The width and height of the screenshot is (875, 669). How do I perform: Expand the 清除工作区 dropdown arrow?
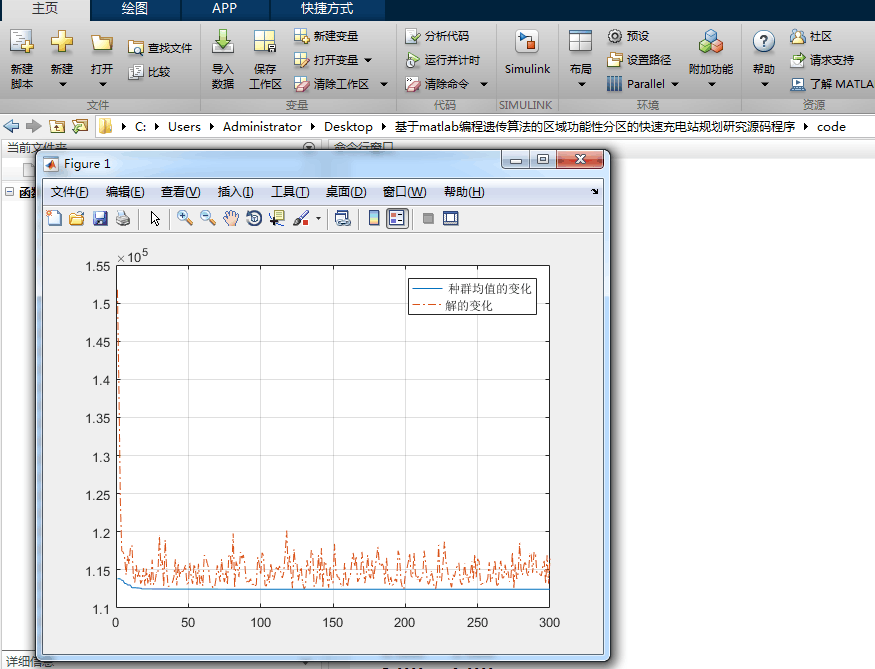(384, 84)
